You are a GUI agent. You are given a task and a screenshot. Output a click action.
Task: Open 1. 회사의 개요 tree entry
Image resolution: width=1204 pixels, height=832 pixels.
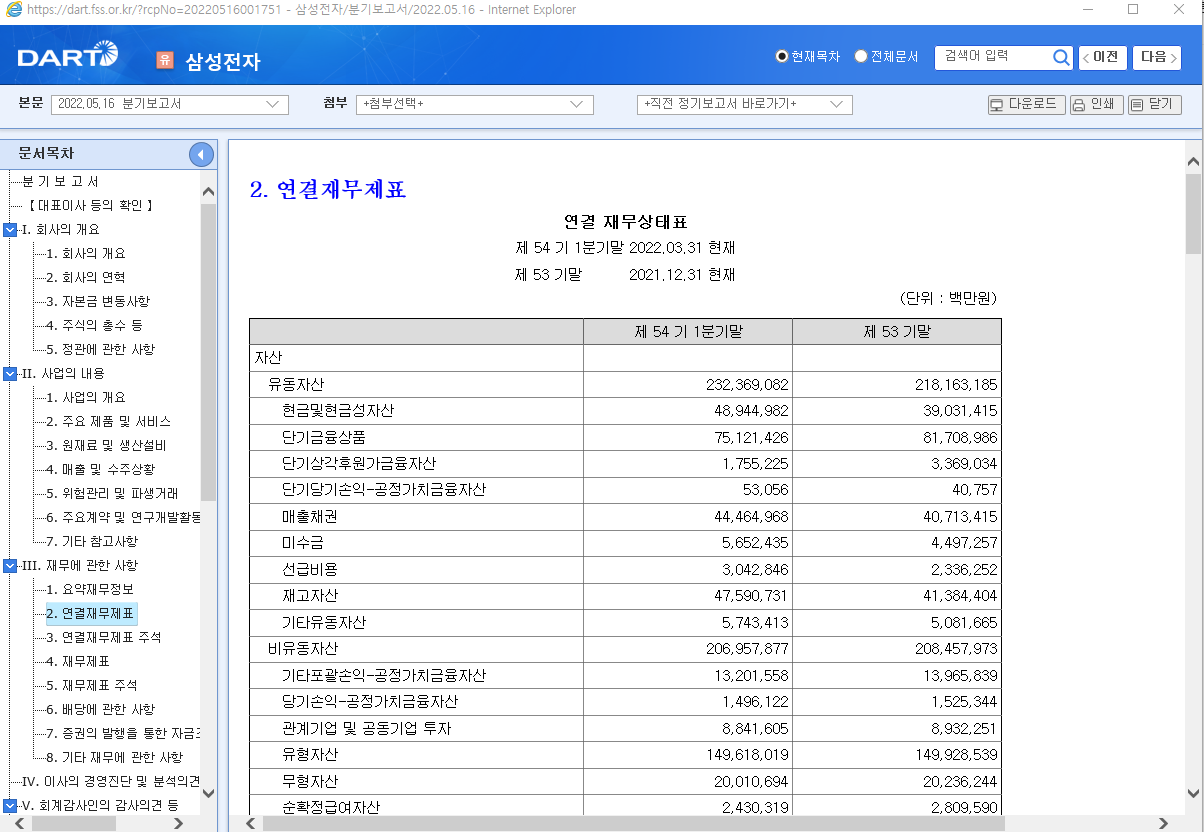(86, 254)
